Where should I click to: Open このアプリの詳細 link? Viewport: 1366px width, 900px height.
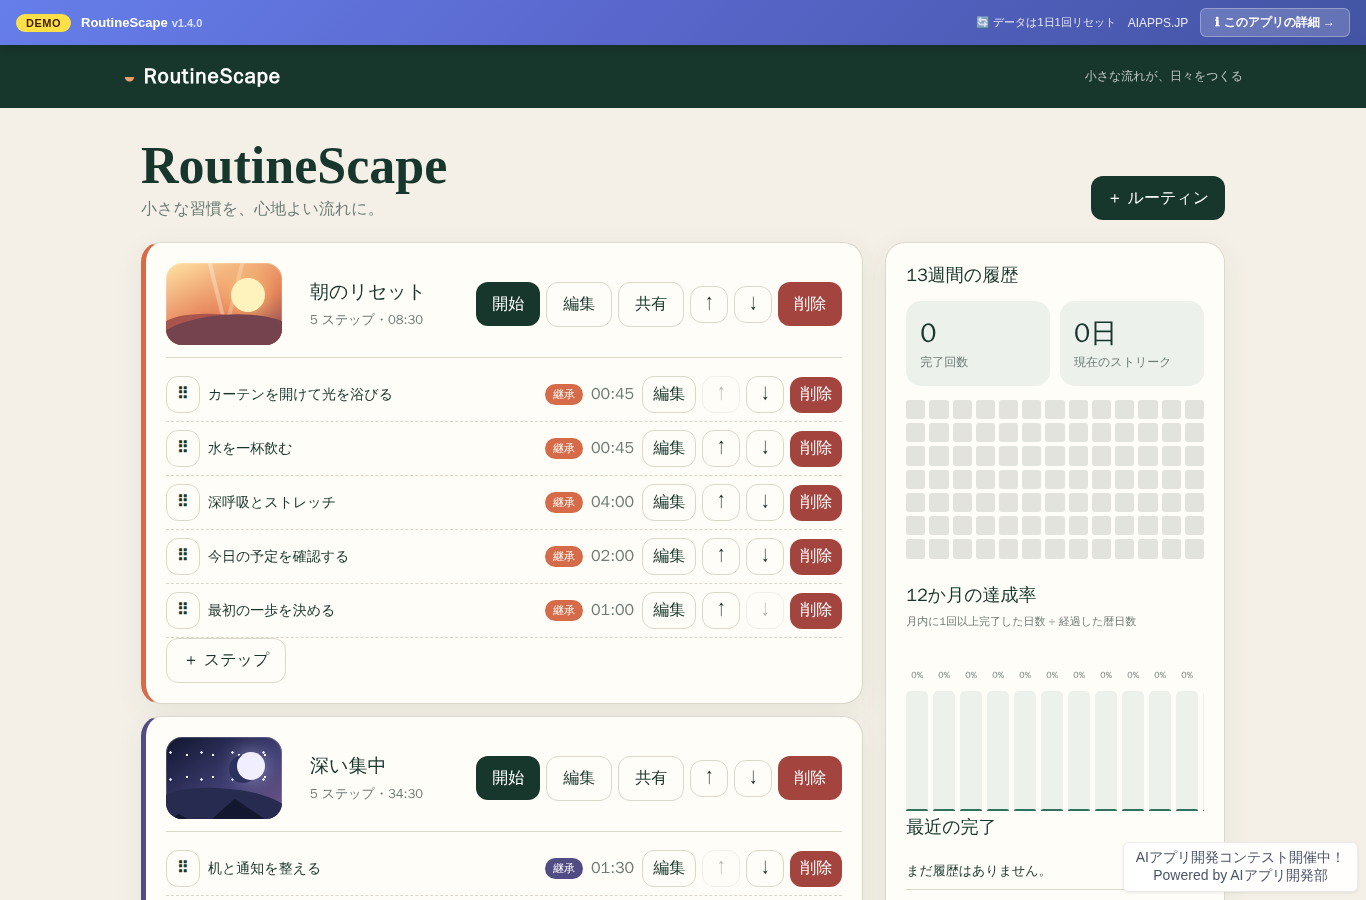[x=1275, y=23]
